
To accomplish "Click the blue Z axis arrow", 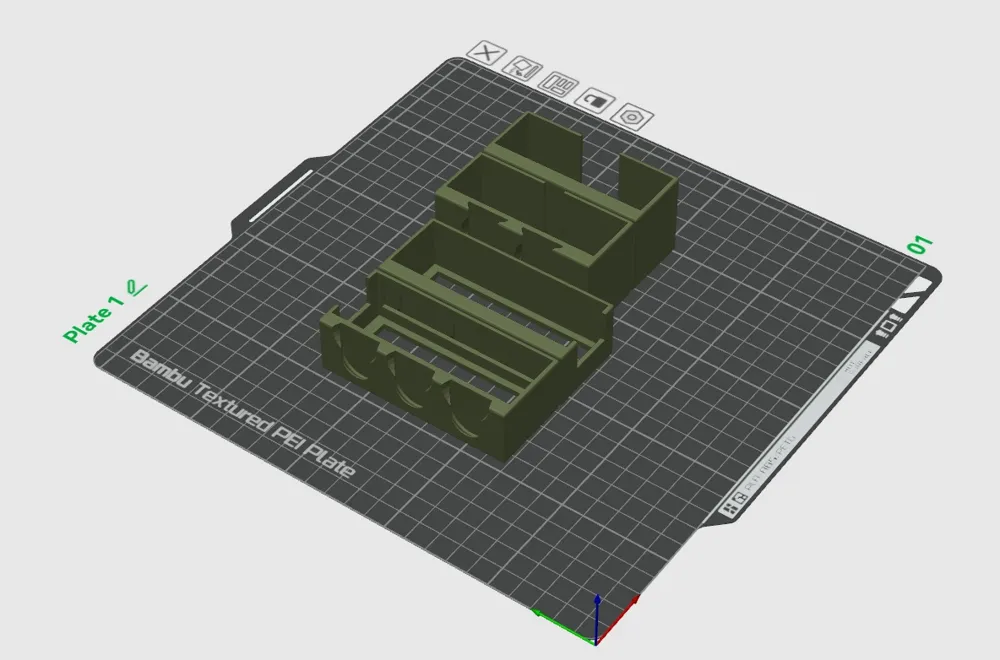I will [x=597, y=619].
